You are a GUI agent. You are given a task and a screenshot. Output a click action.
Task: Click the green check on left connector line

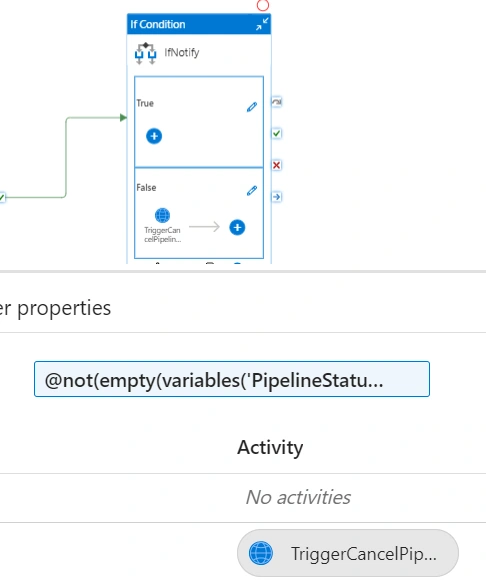(x=2, y=197)
